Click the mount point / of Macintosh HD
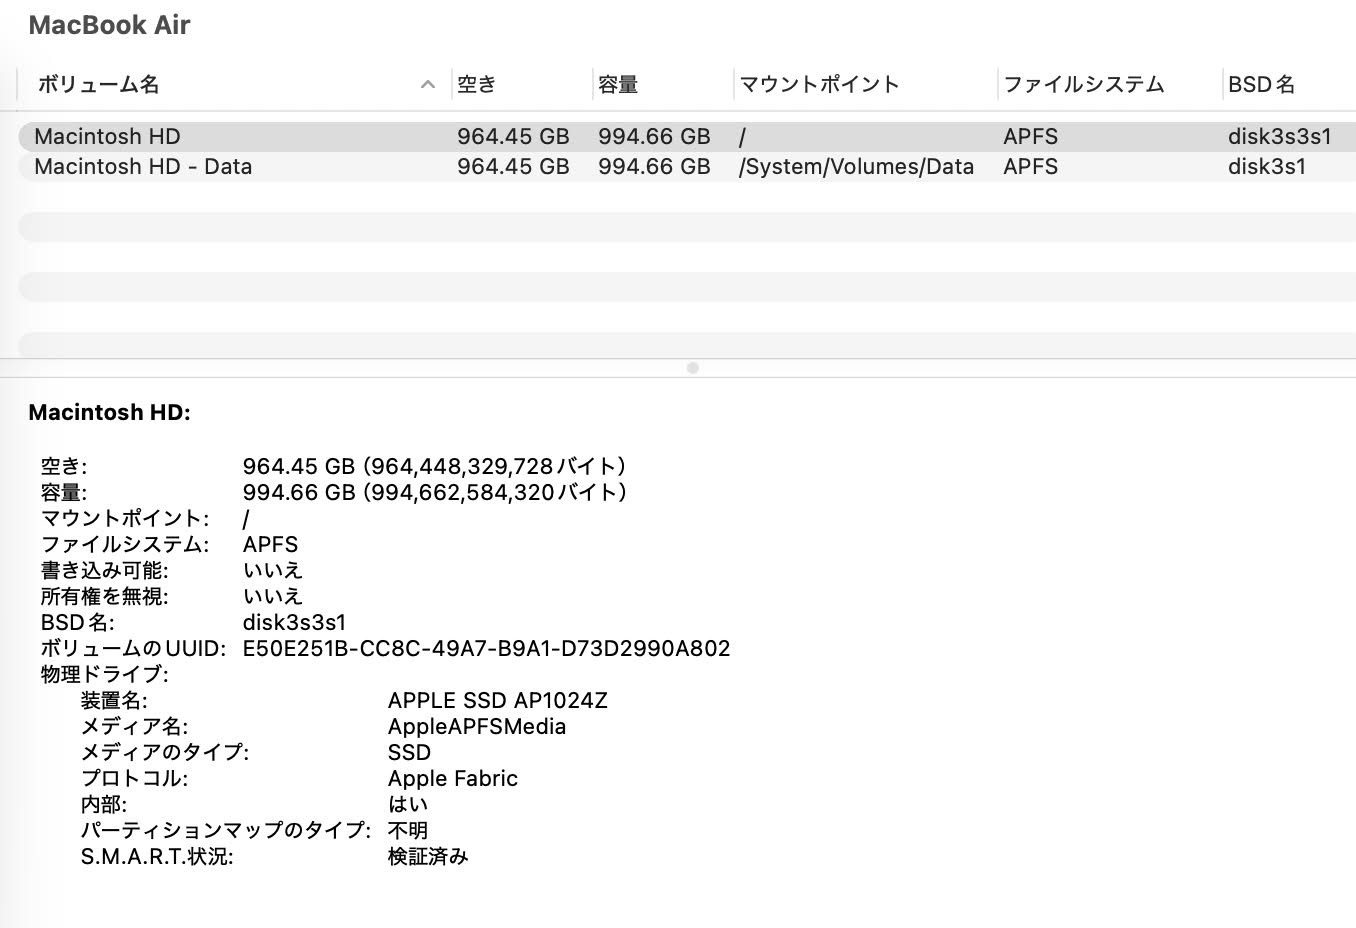This screenshot has width=1356, height=928. pyautogui.click(x=741, y=136)
